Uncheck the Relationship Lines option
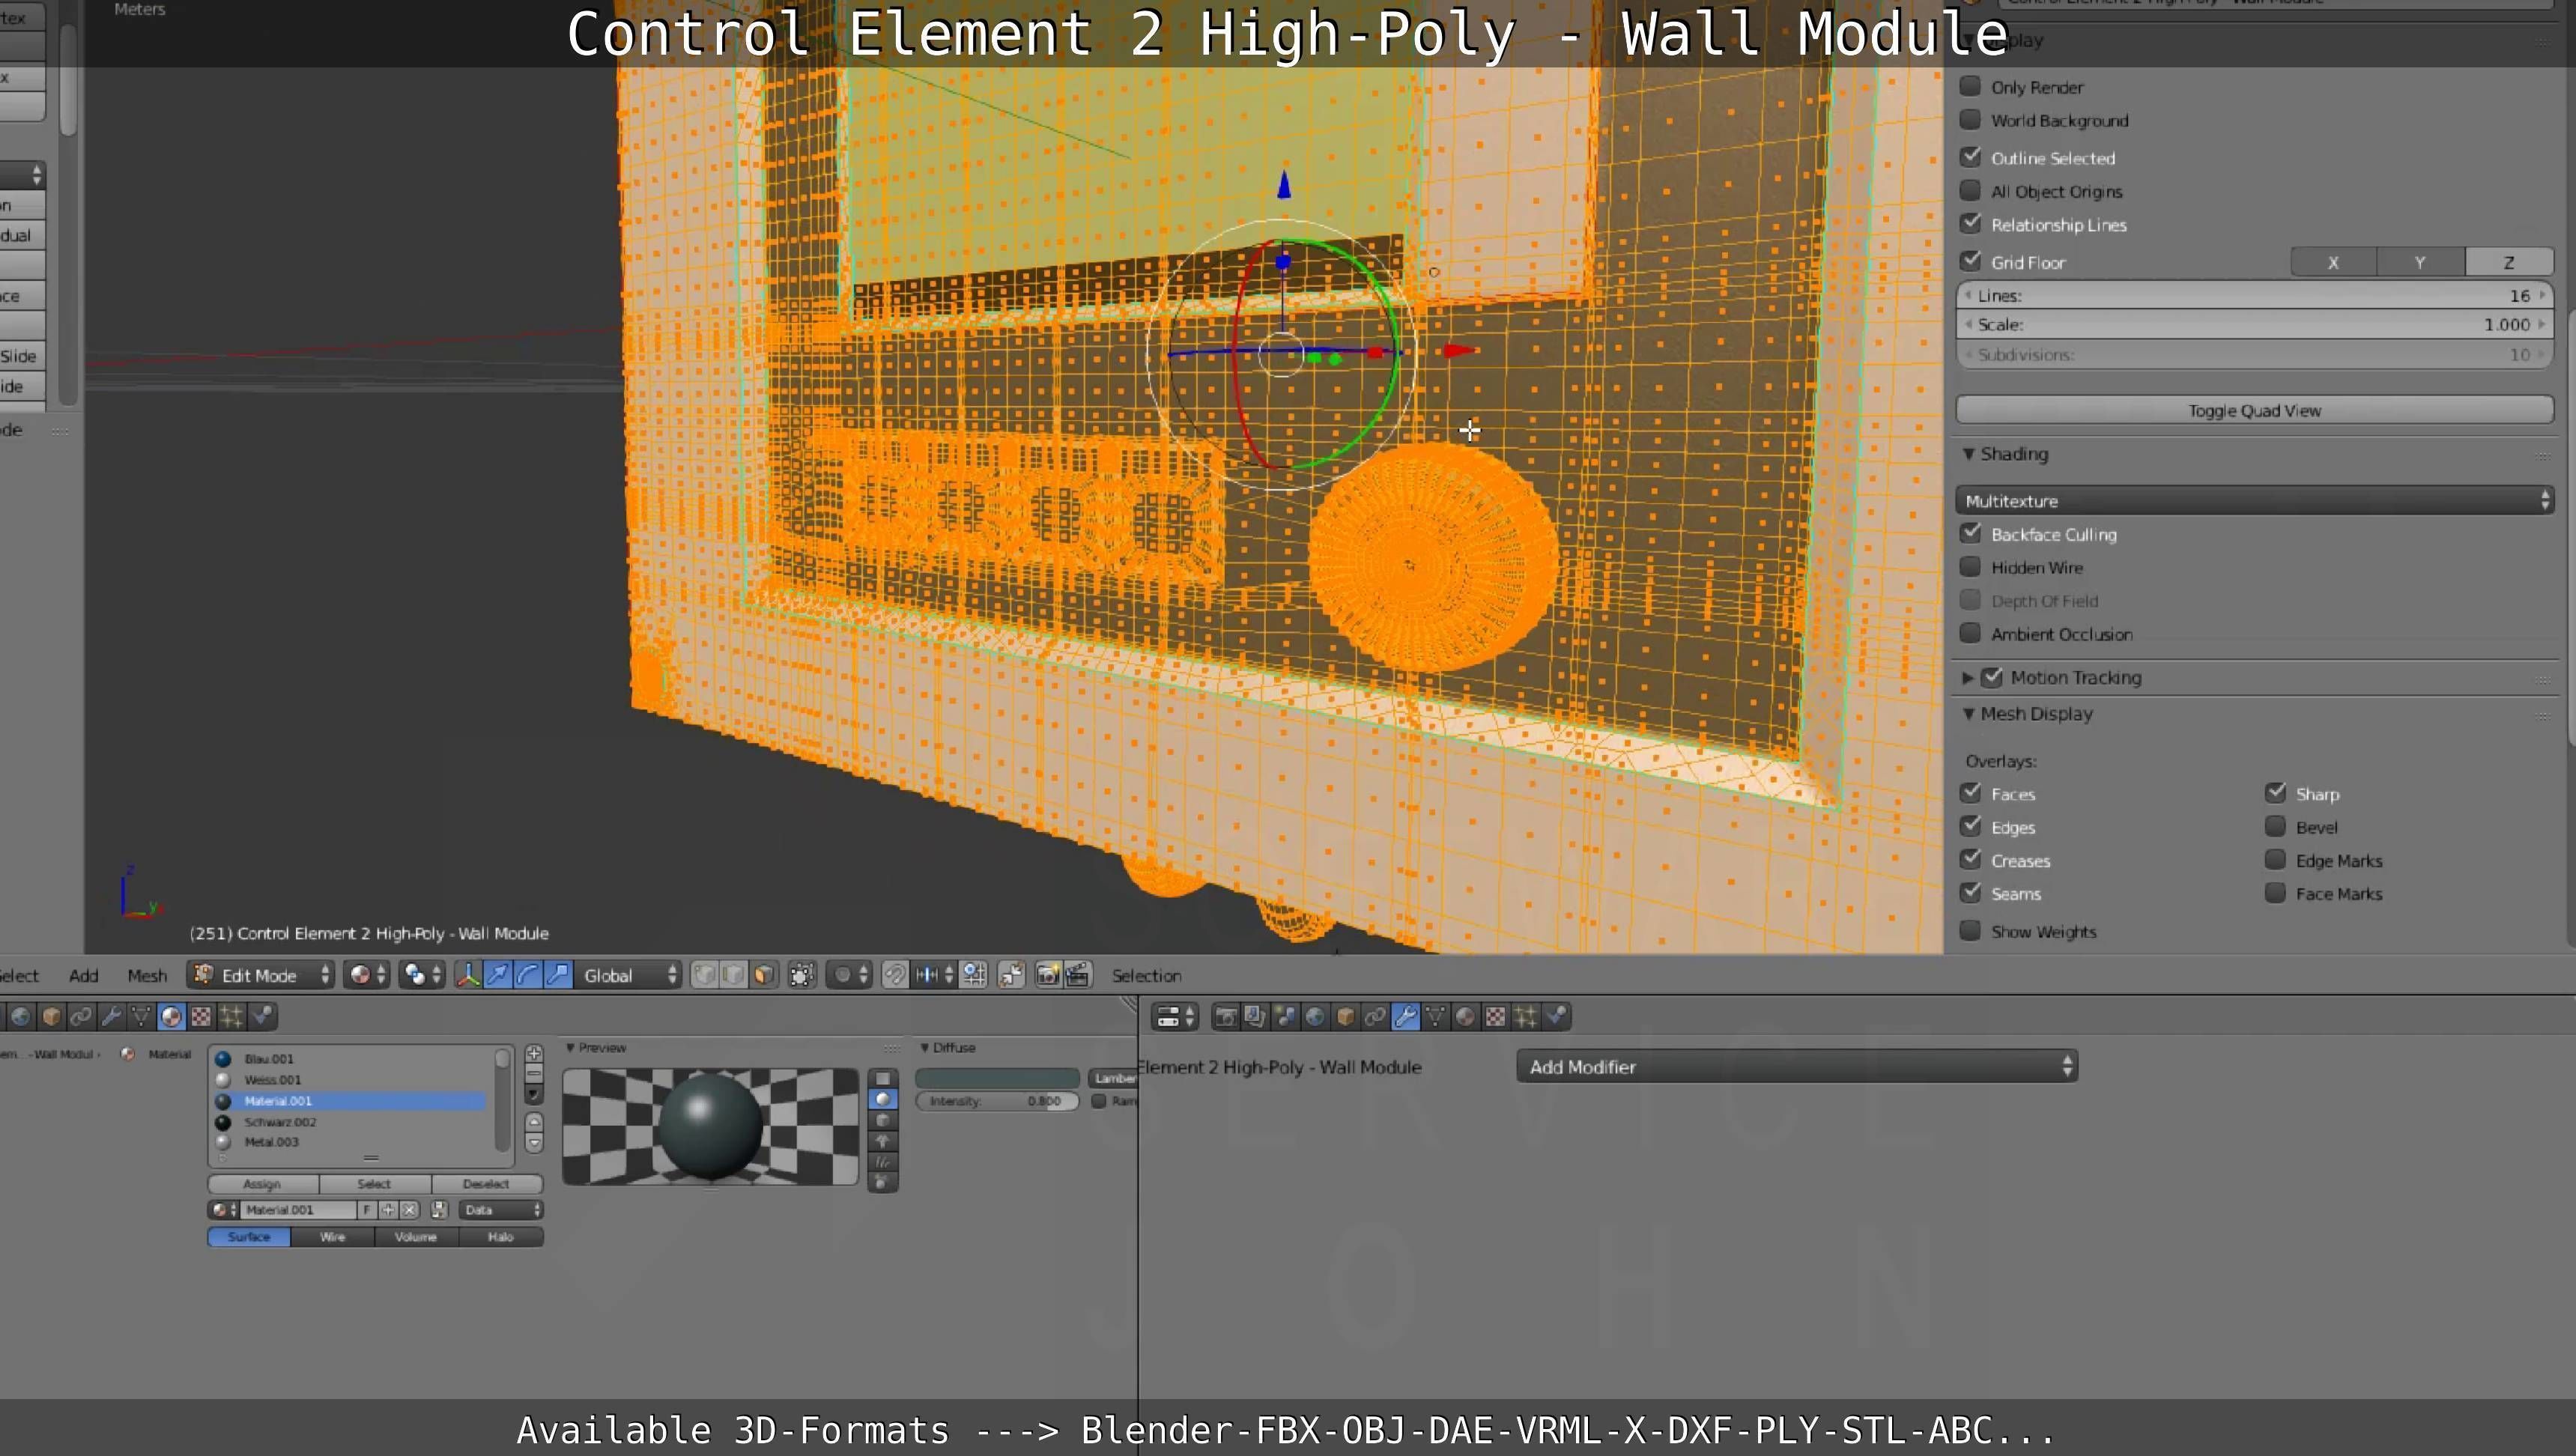The width and height of the screenshot is (2576, 1456). [x=1970, y=224]
